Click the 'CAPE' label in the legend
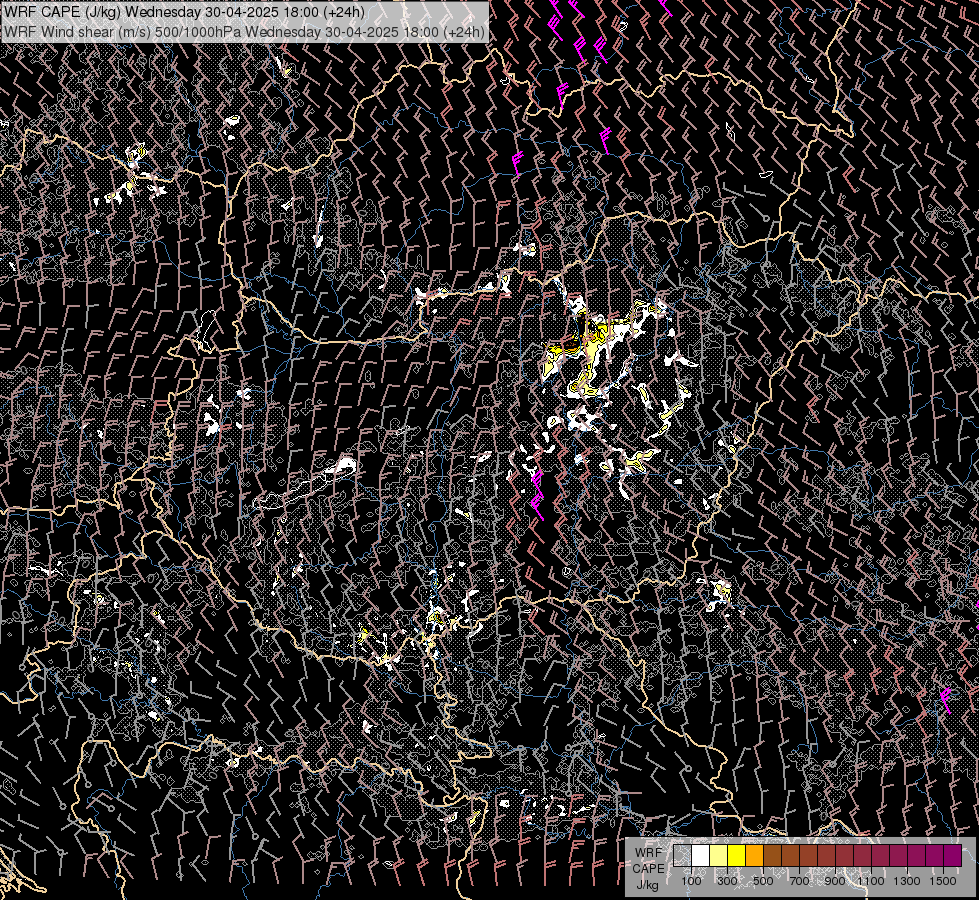 (x=648, y=868)
